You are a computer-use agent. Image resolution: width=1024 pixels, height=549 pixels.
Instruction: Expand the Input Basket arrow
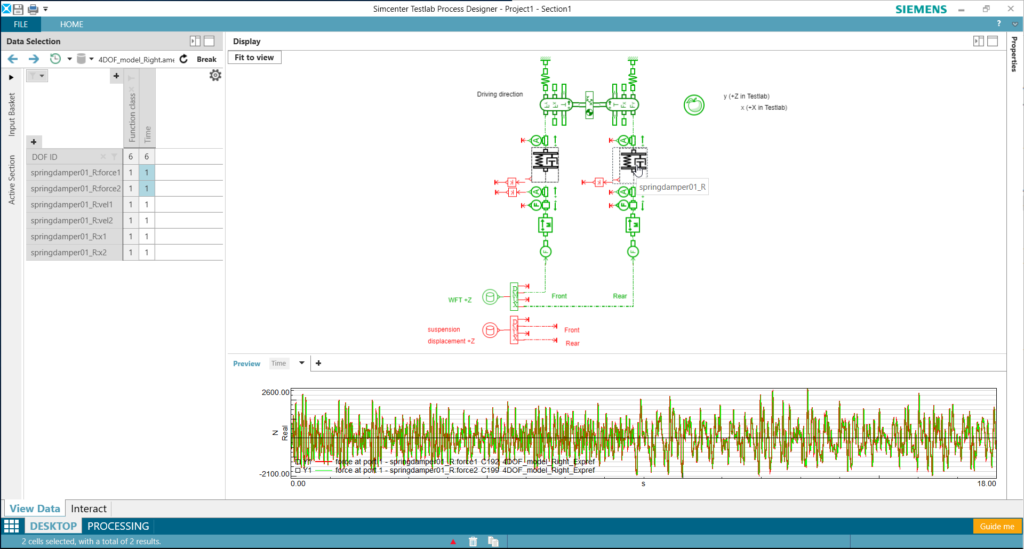11,77
